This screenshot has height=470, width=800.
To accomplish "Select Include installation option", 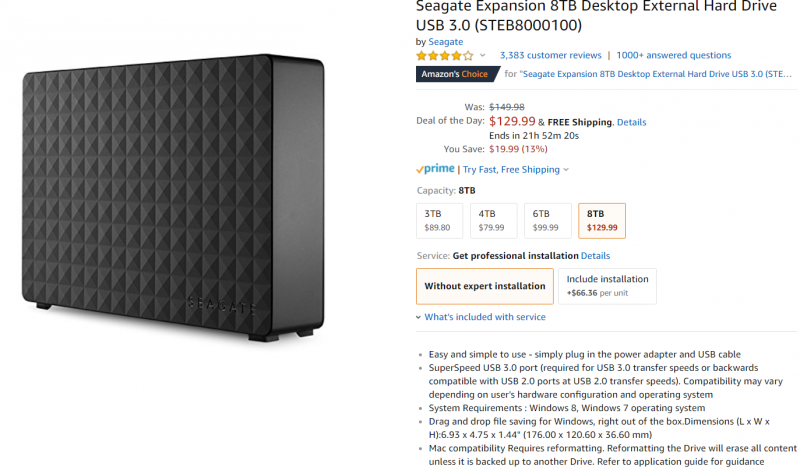I will click(607, 286).
